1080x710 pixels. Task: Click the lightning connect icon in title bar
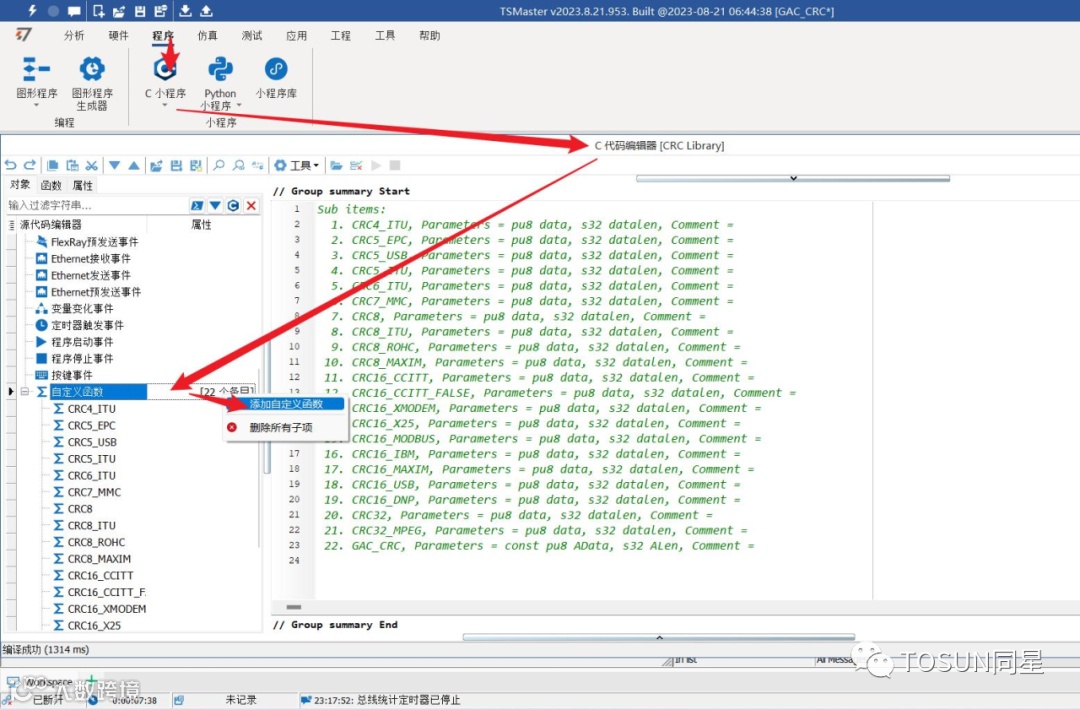pos(32,11)
